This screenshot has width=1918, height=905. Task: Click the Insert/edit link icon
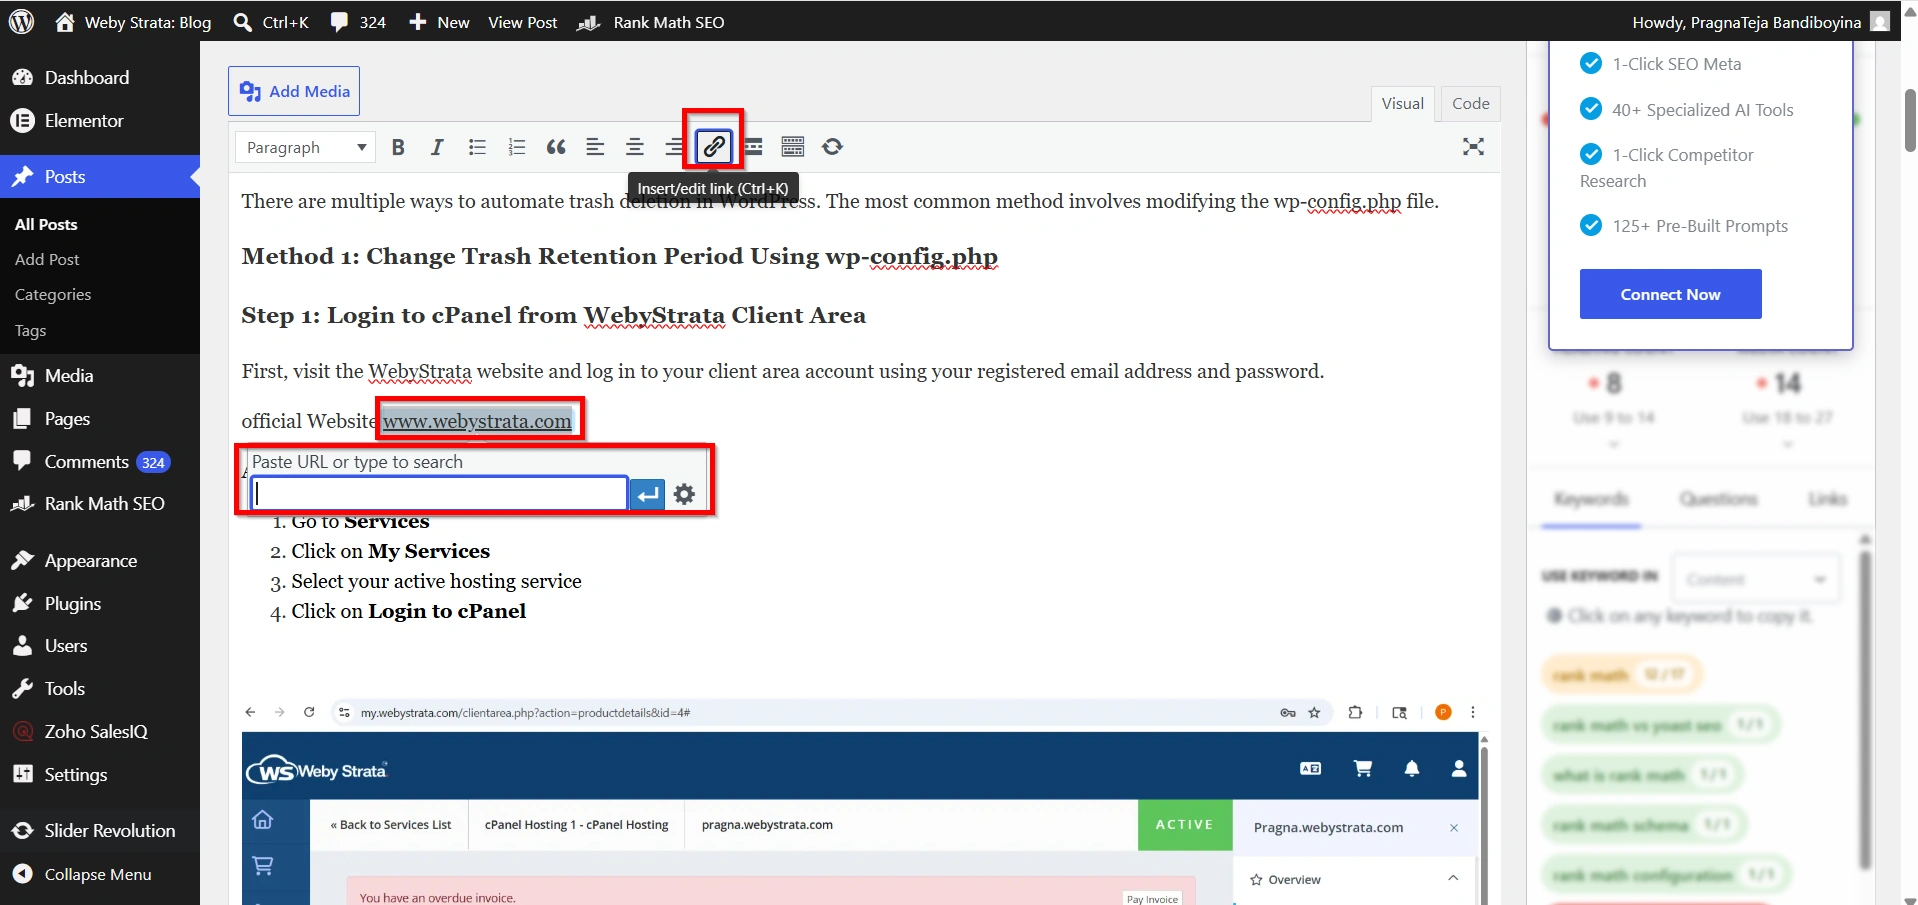click(714, 147)
